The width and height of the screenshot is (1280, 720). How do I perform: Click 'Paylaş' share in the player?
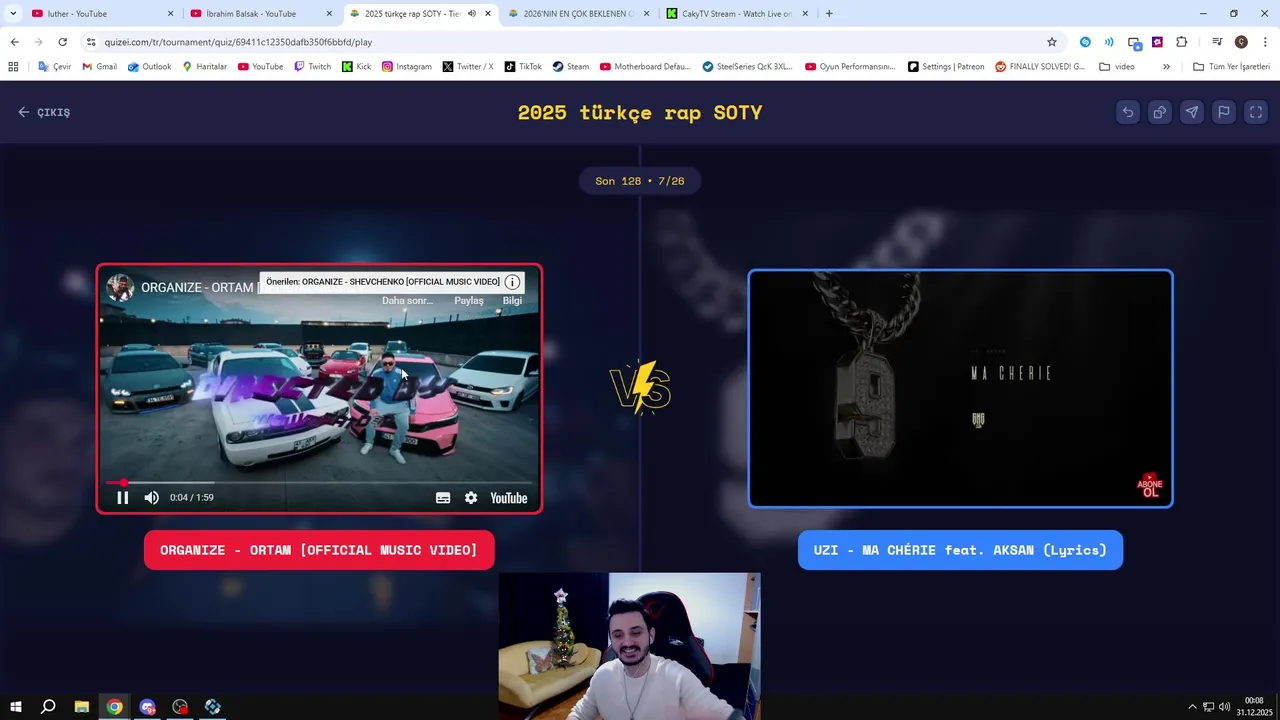469,300
